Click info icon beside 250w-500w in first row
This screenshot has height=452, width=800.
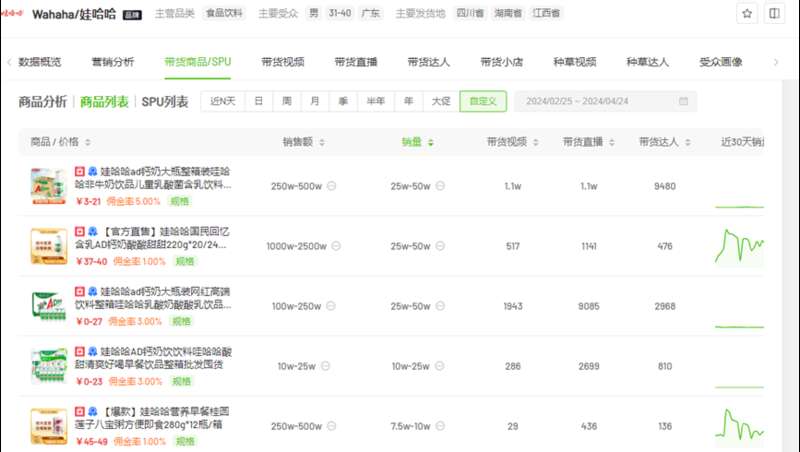[332, 186]
